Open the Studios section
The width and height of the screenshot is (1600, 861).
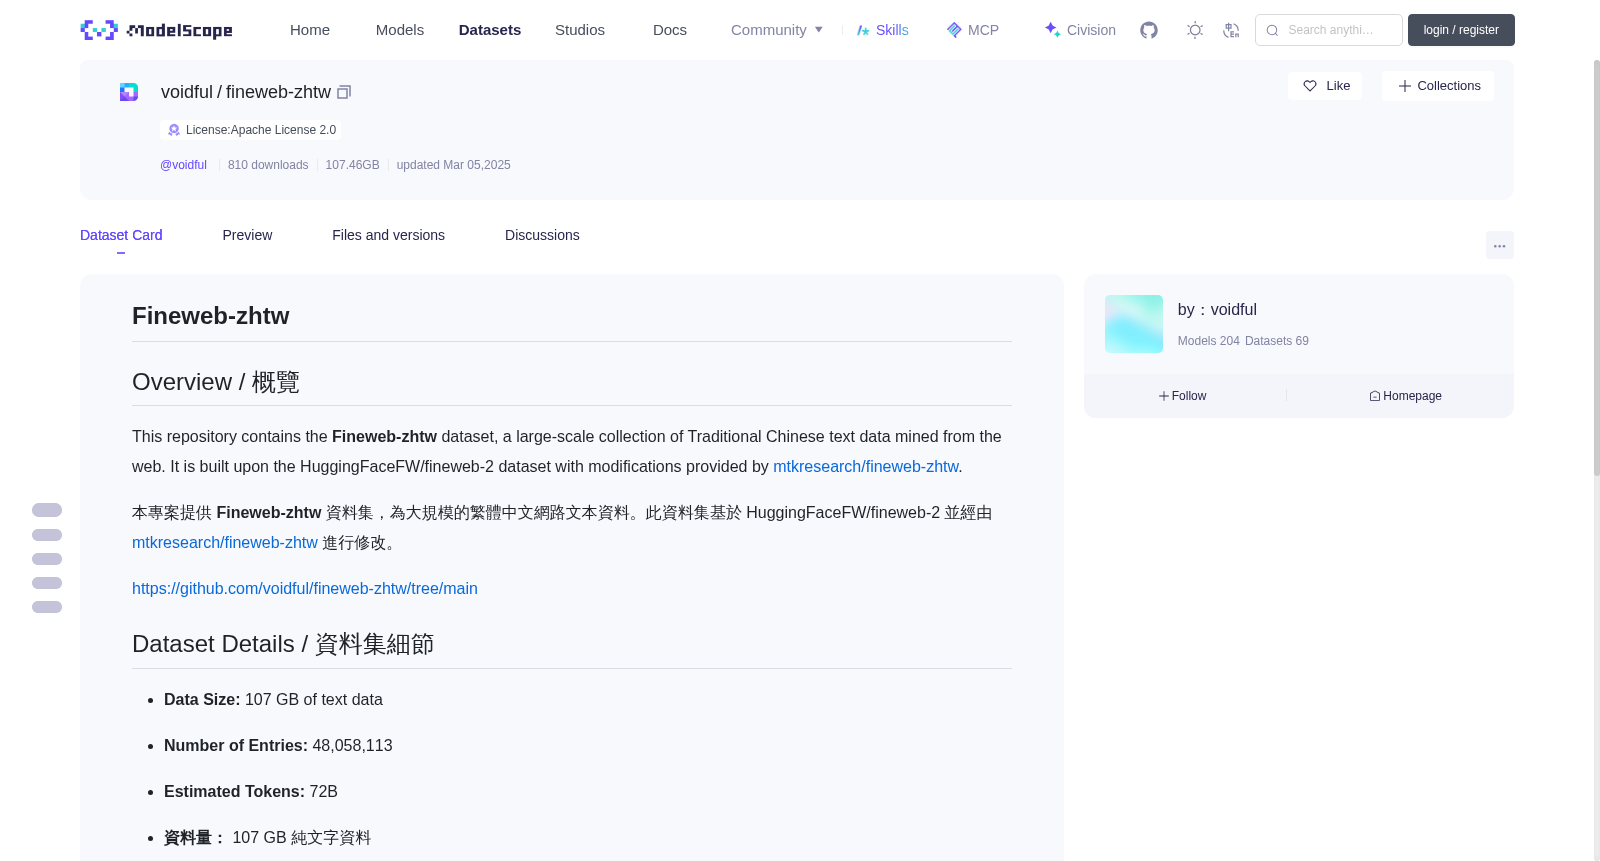click(580, 30)
